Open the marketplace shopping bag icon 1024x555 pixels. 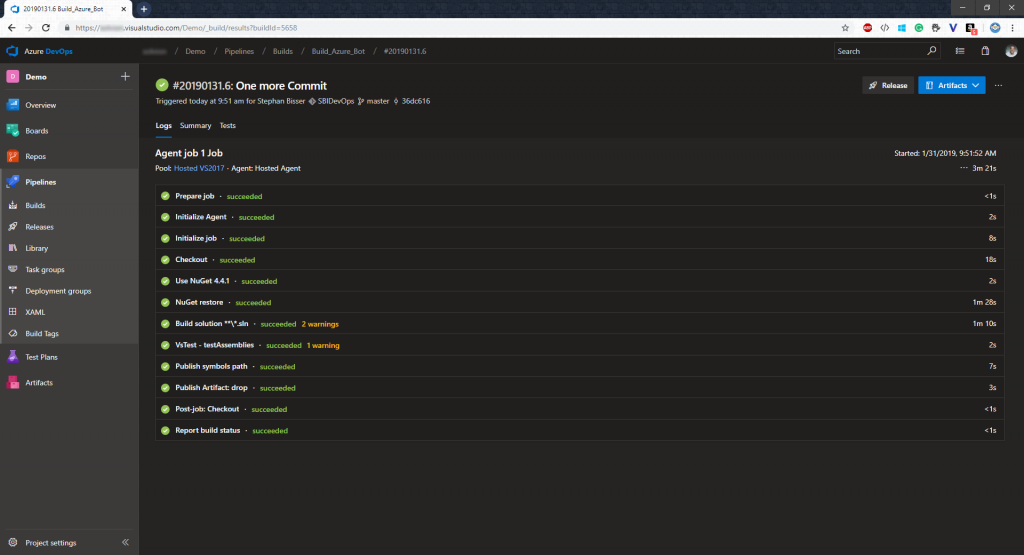[x=985, y=51]
